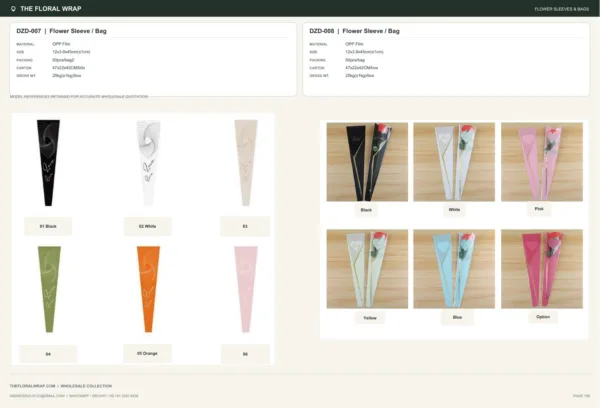Viewport: 600px width, 408px height.
Task: Open the magenta Option sleeve photo
Action: click(542, 269)
